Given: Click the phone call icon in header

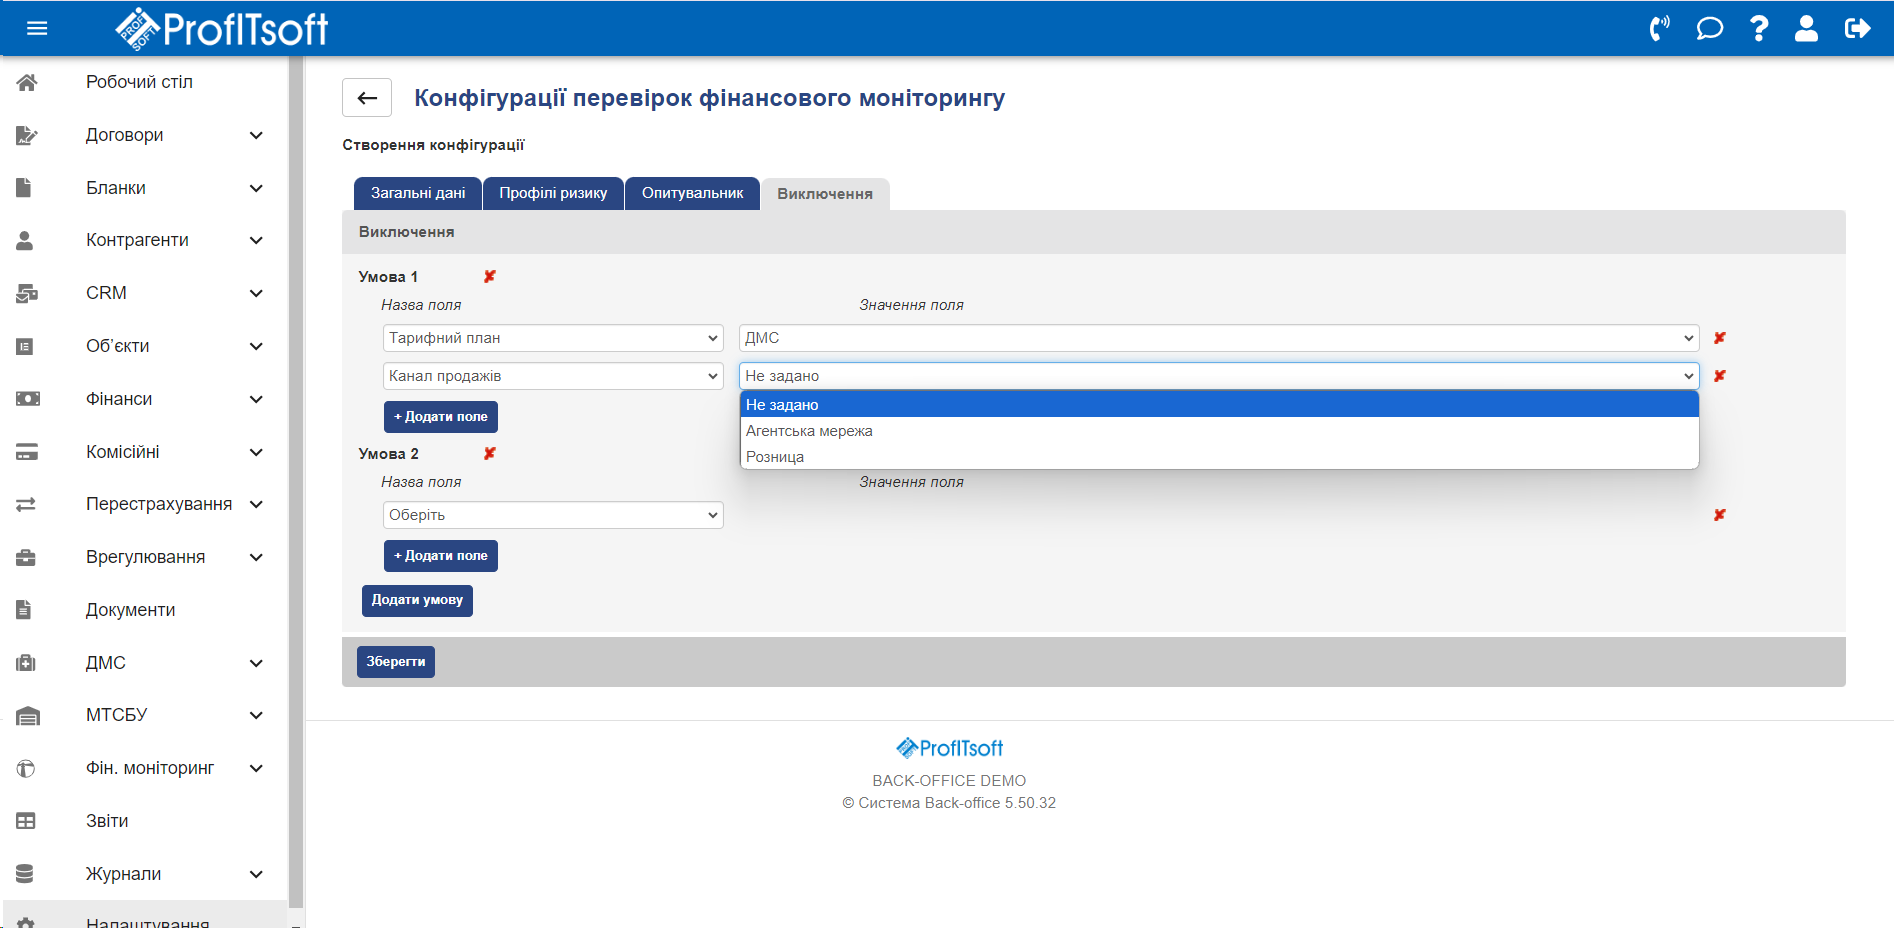Looking at the screenshot, I should pyautogui.click(x=1659, y=28).
